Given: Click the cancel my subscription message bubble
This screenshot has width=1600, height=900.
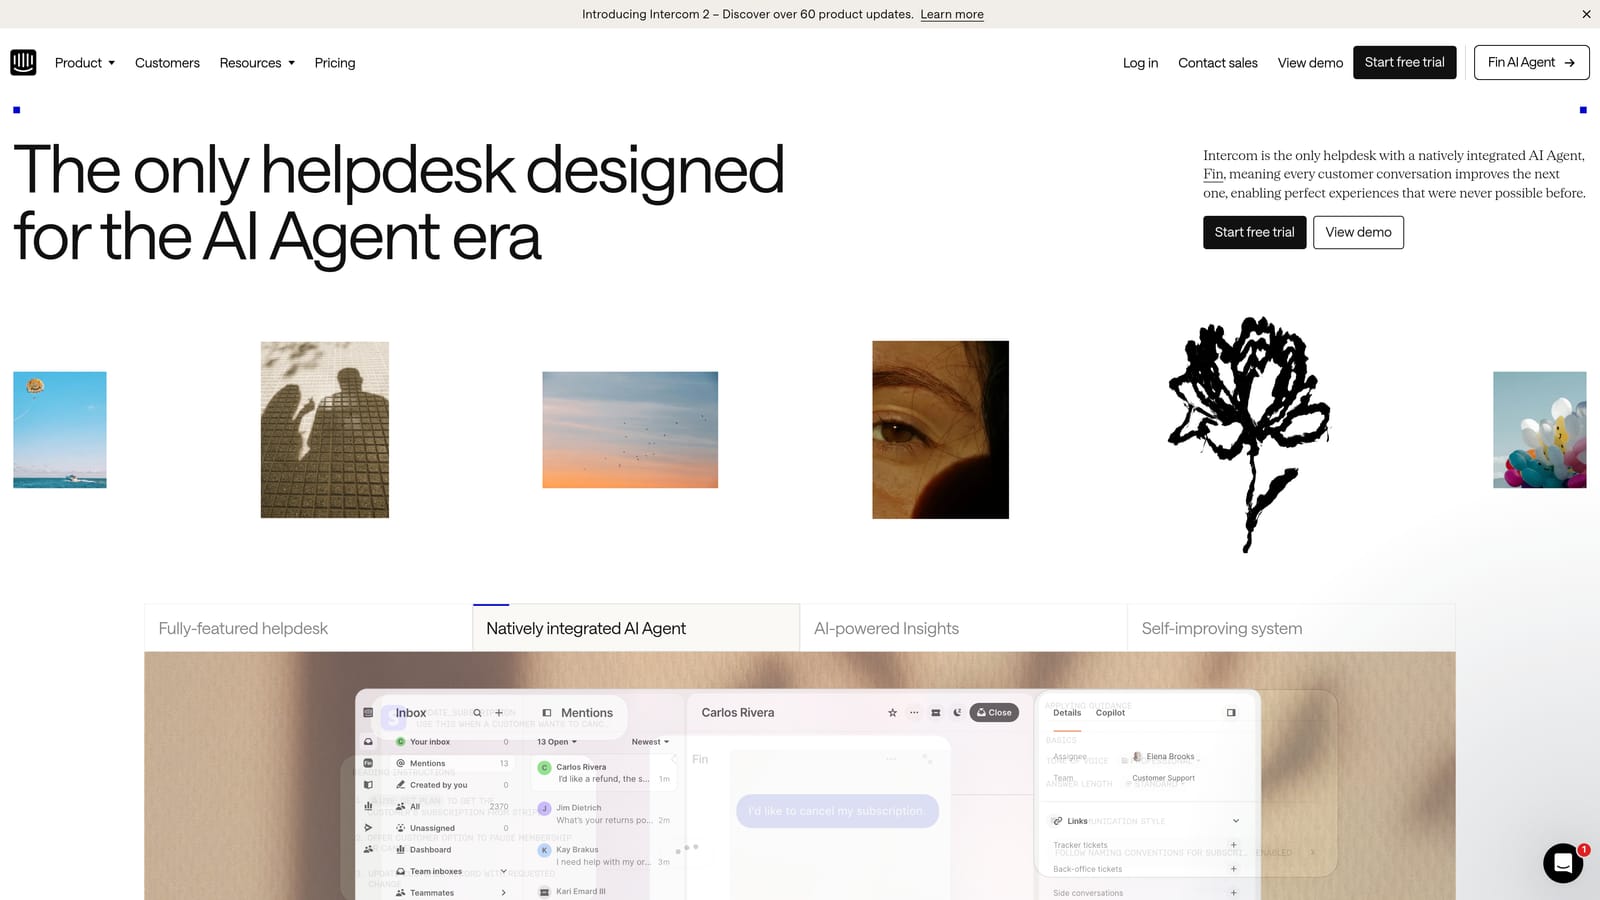Looking at the screenshot, I should coord(837,811).
